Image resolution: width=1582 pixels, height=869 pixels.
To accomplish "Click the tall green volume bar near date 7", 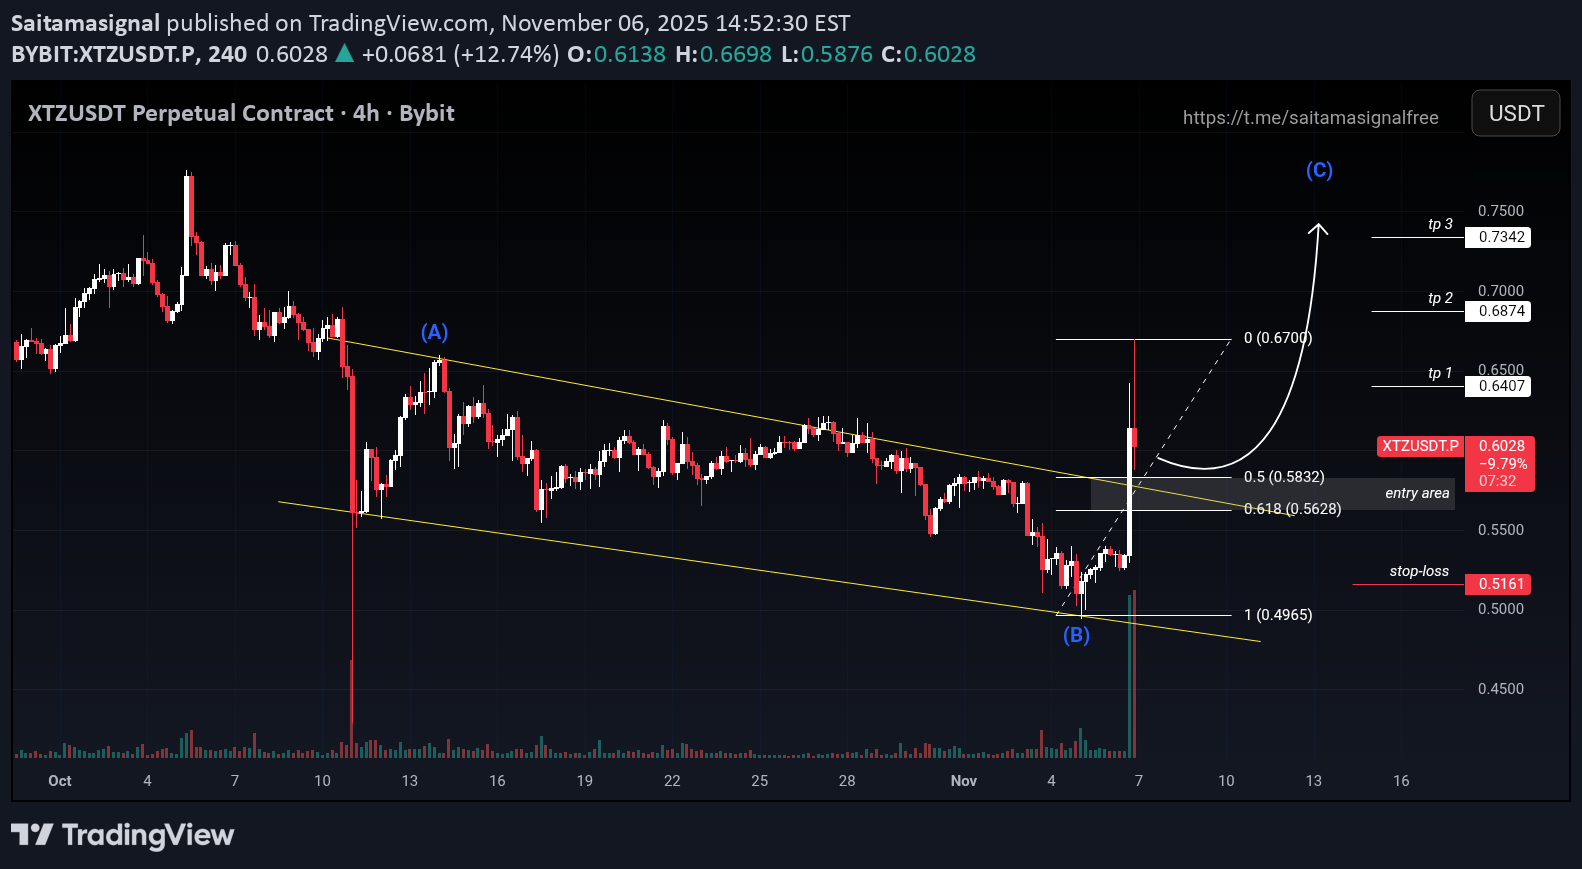I will (1130, 680).
